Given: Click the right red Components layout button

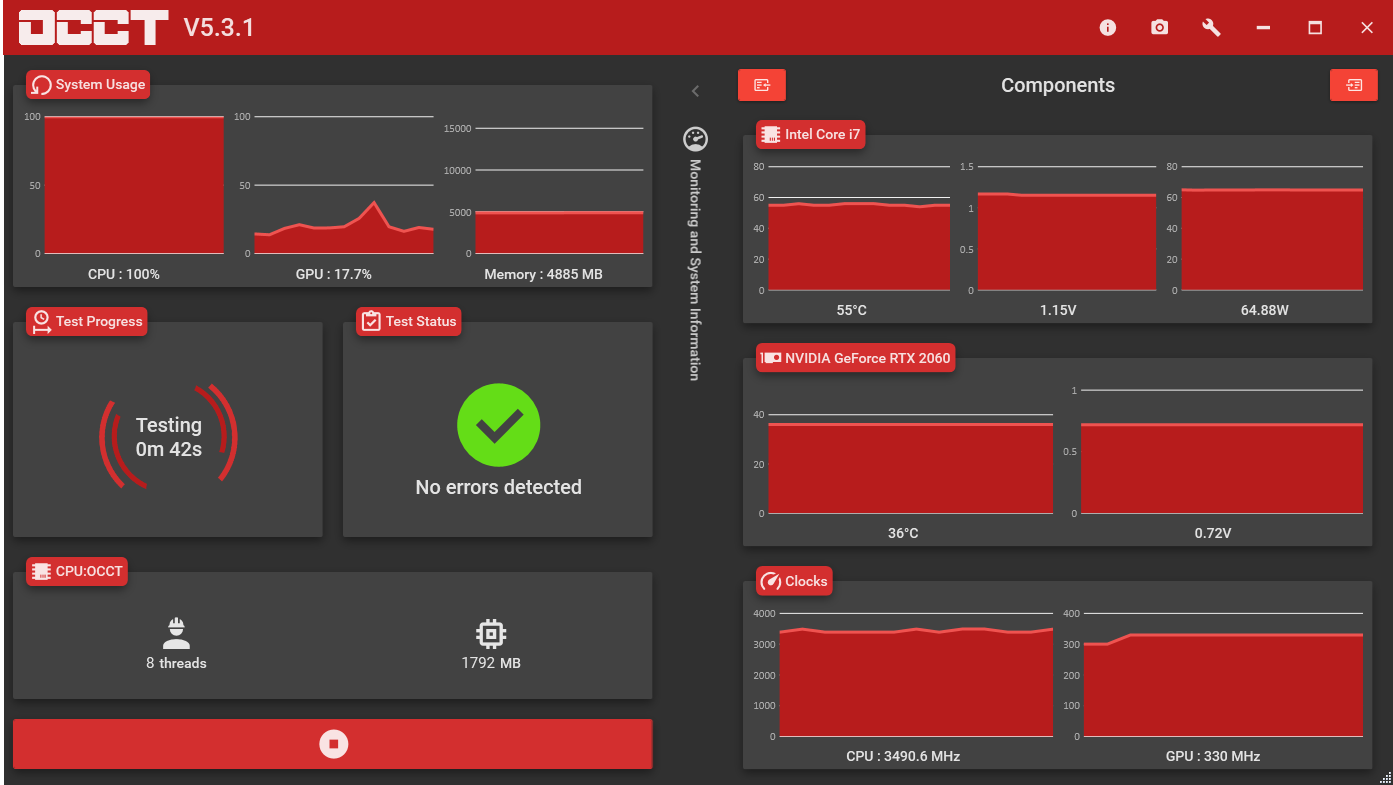Looking at the screenshot, I should coord(1354,85).
